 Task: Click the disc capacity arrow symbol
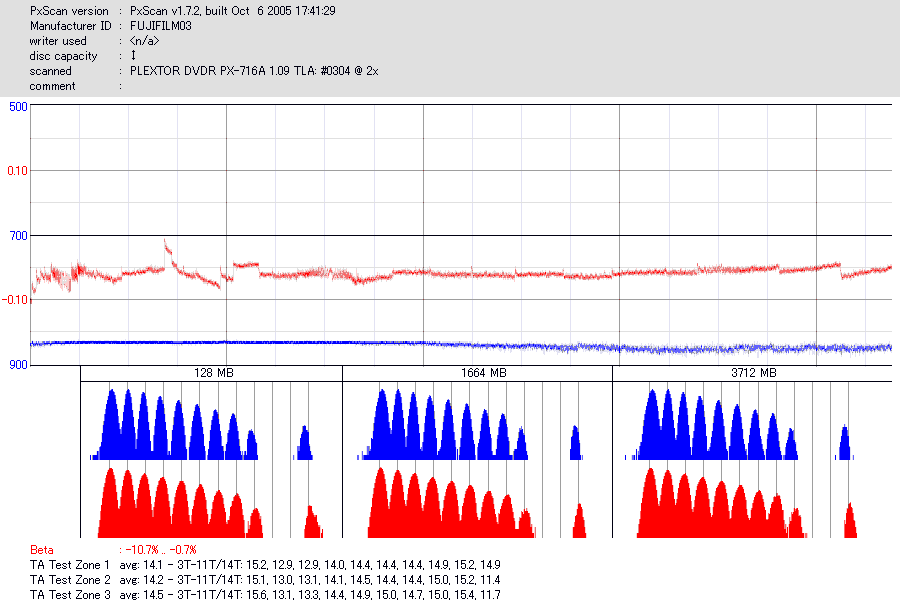click(x=133, y=56)
